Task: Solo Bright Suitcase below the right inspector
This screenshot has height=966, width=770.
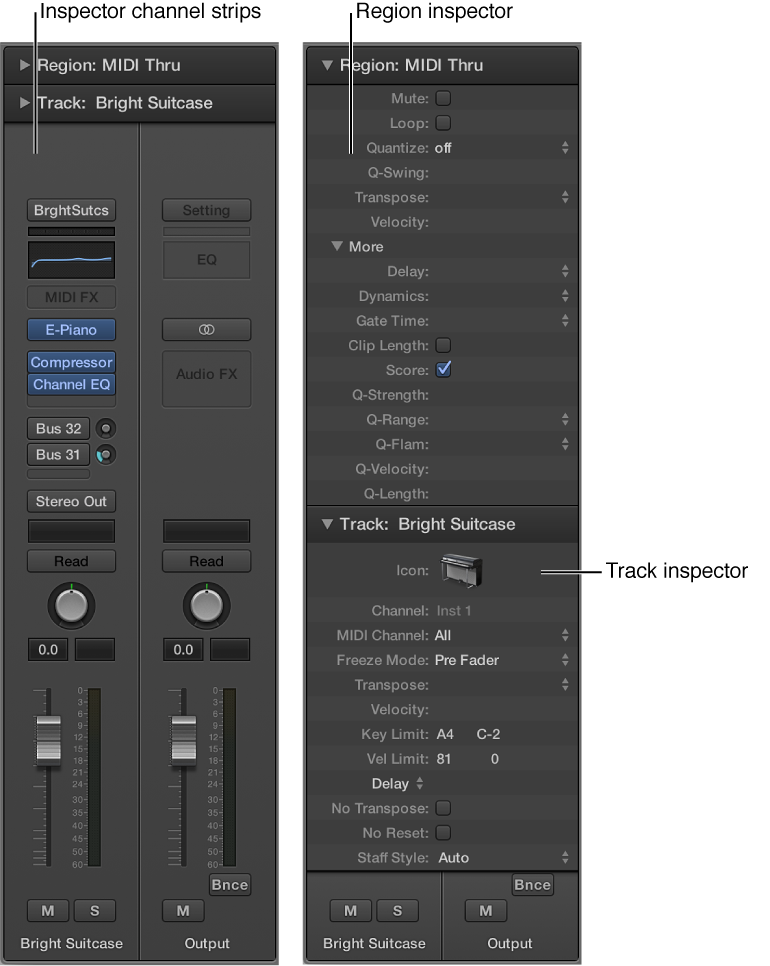Action: [397, 911]
